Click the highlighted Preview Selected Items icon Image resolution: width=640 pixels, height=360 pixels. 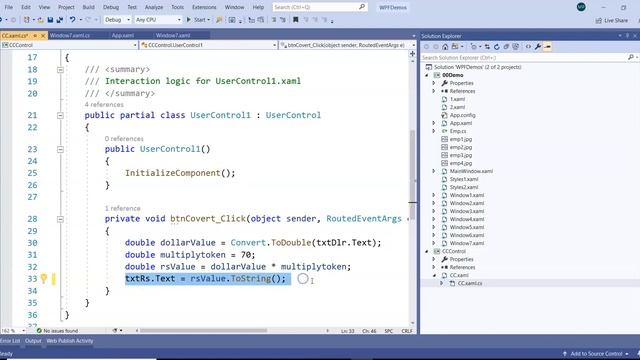548,47
